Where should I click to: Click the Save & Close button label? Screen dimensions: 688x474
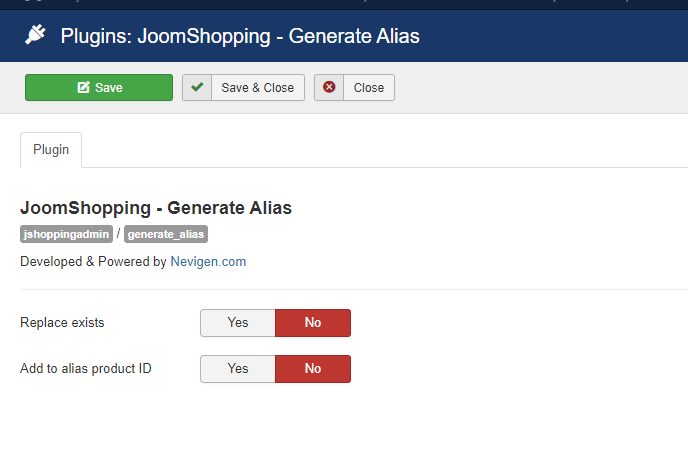(x=258, y=88)
